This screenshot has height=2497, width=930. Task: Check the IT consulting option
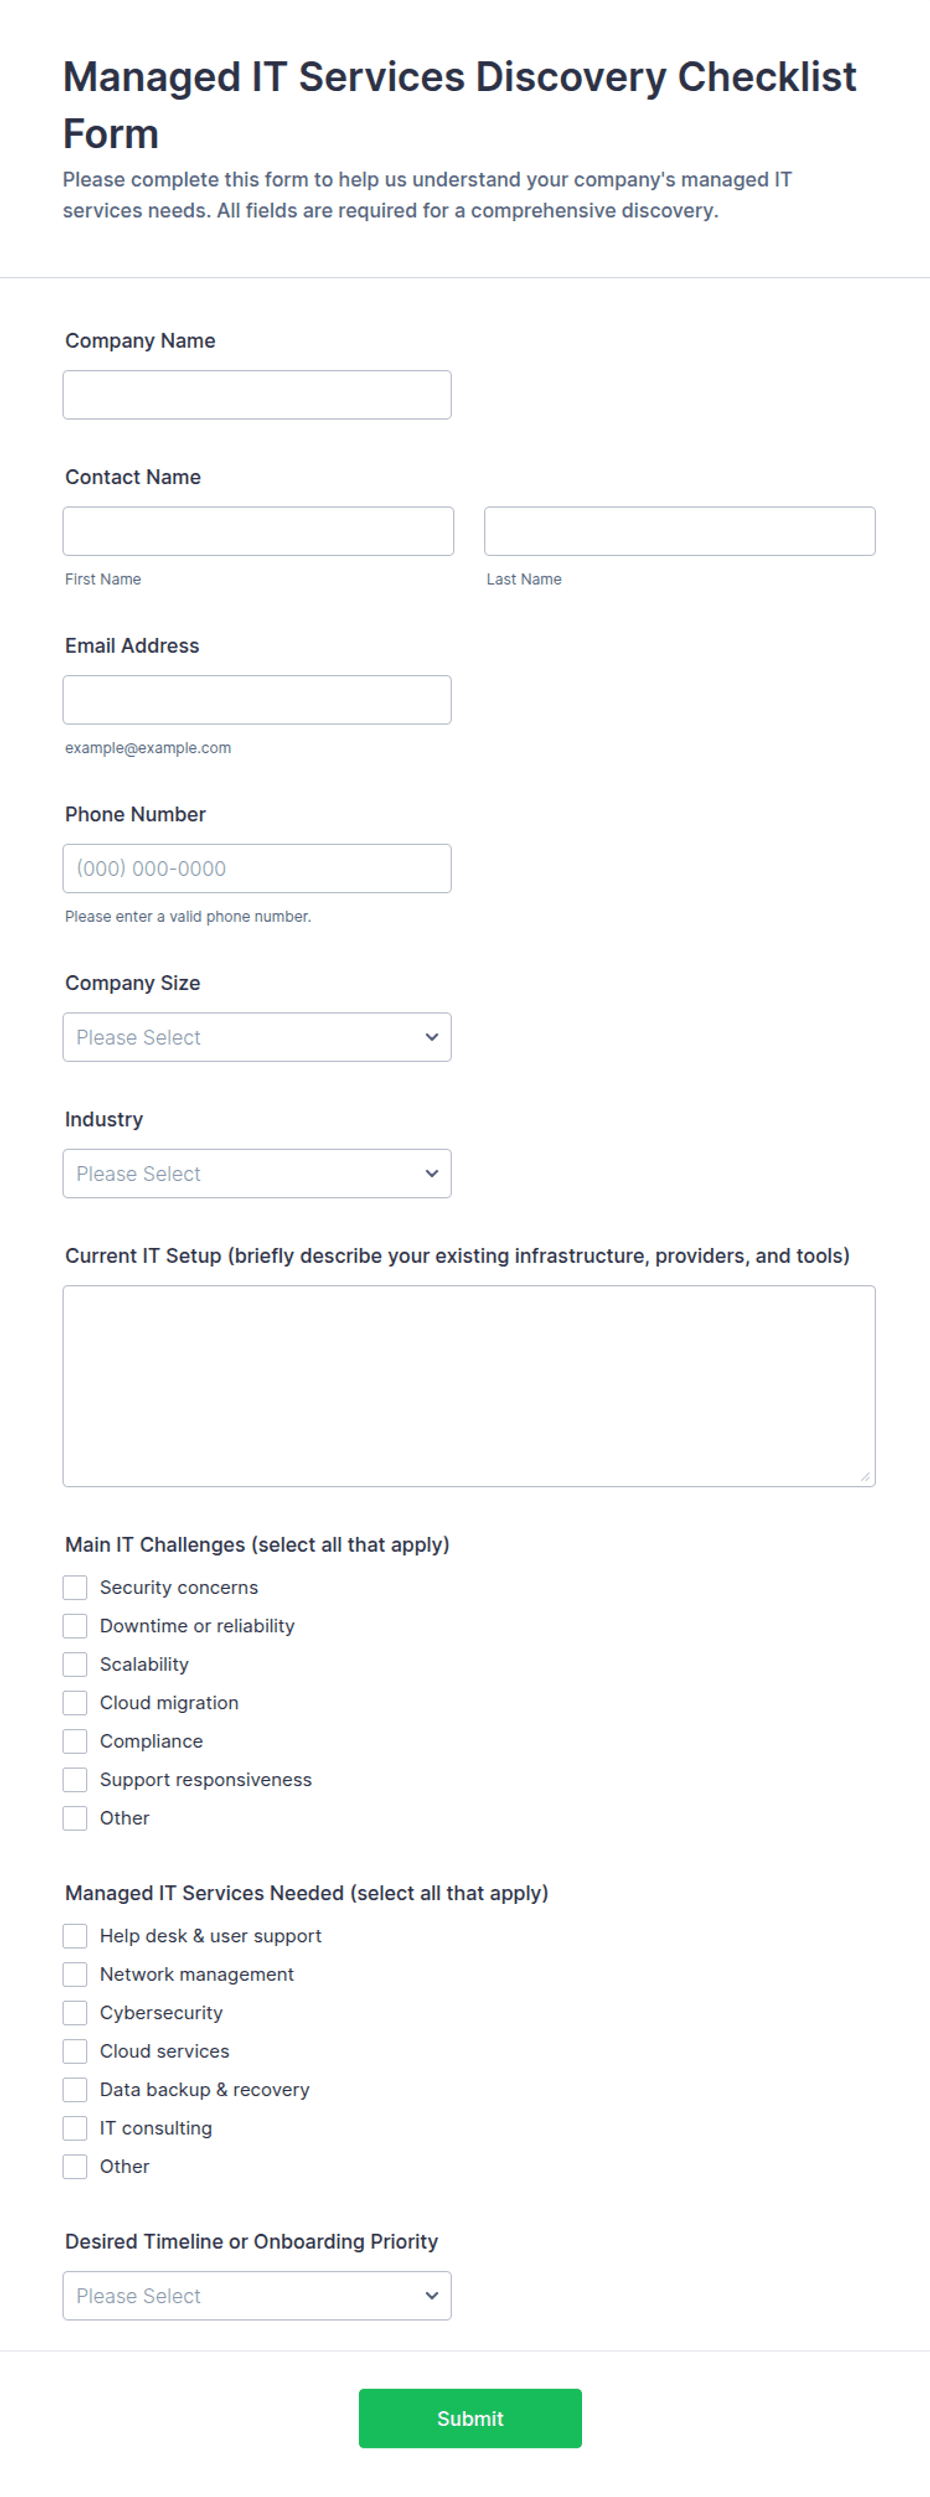click(75, 2128)
